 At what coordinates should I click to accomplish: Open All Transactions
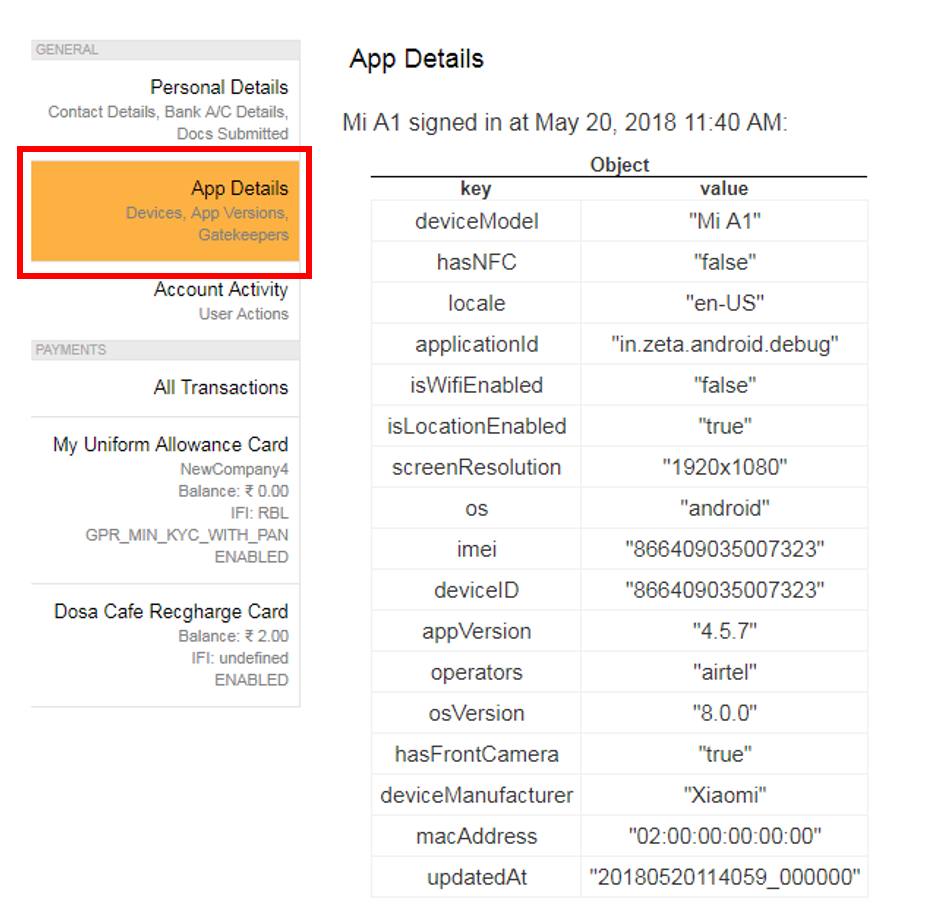tap(165, 388)
